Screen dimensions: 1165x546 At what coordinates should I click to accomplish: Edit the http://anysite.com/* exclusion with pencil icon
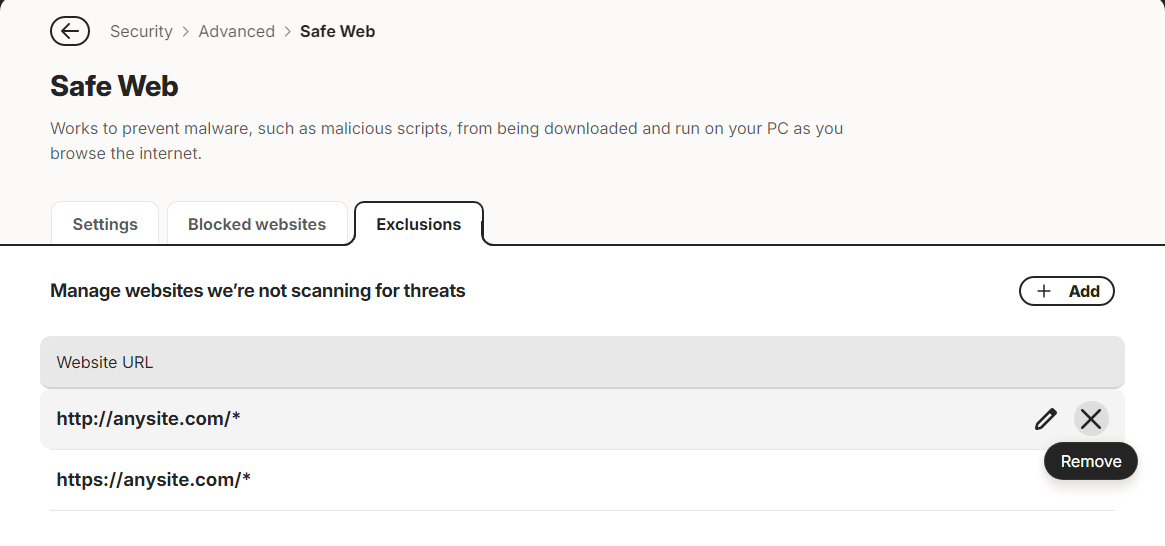[1045, 419]
